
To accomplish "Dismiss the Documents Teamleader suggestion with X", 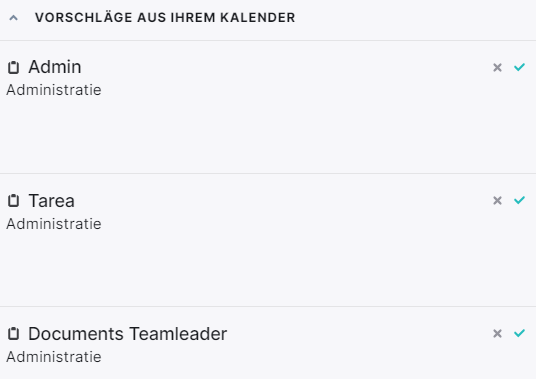I will (497, 333).
